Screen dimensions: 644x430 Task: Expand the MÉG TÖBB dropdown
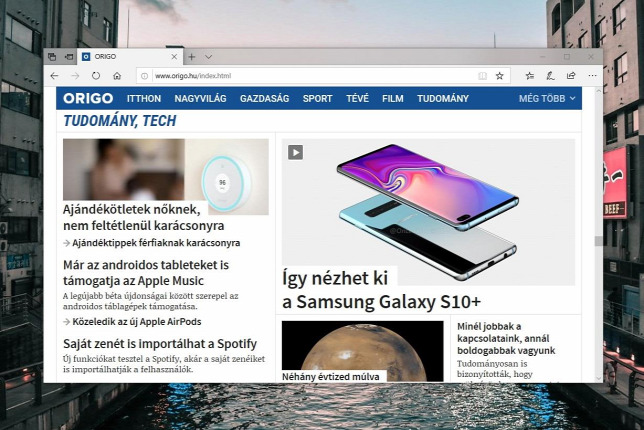(547, 99)
